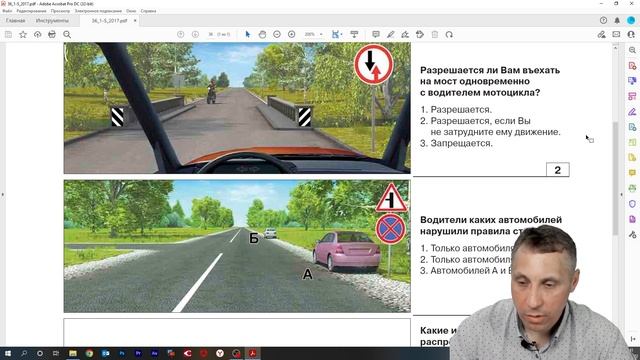640x360 pixels.
Task: Open the pink layout tool in right pane
Action: point(632,96)
